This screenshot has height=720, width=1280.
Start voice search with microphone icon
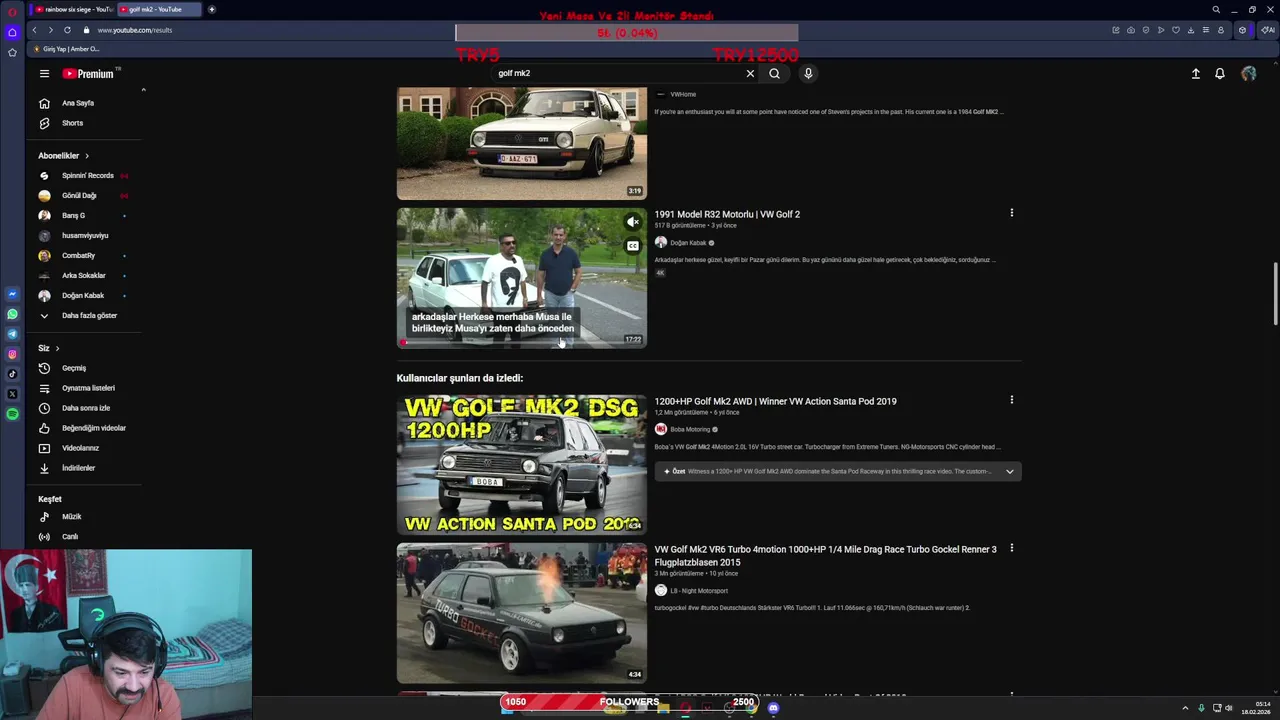pyautogui.click(x=808, y=73)
